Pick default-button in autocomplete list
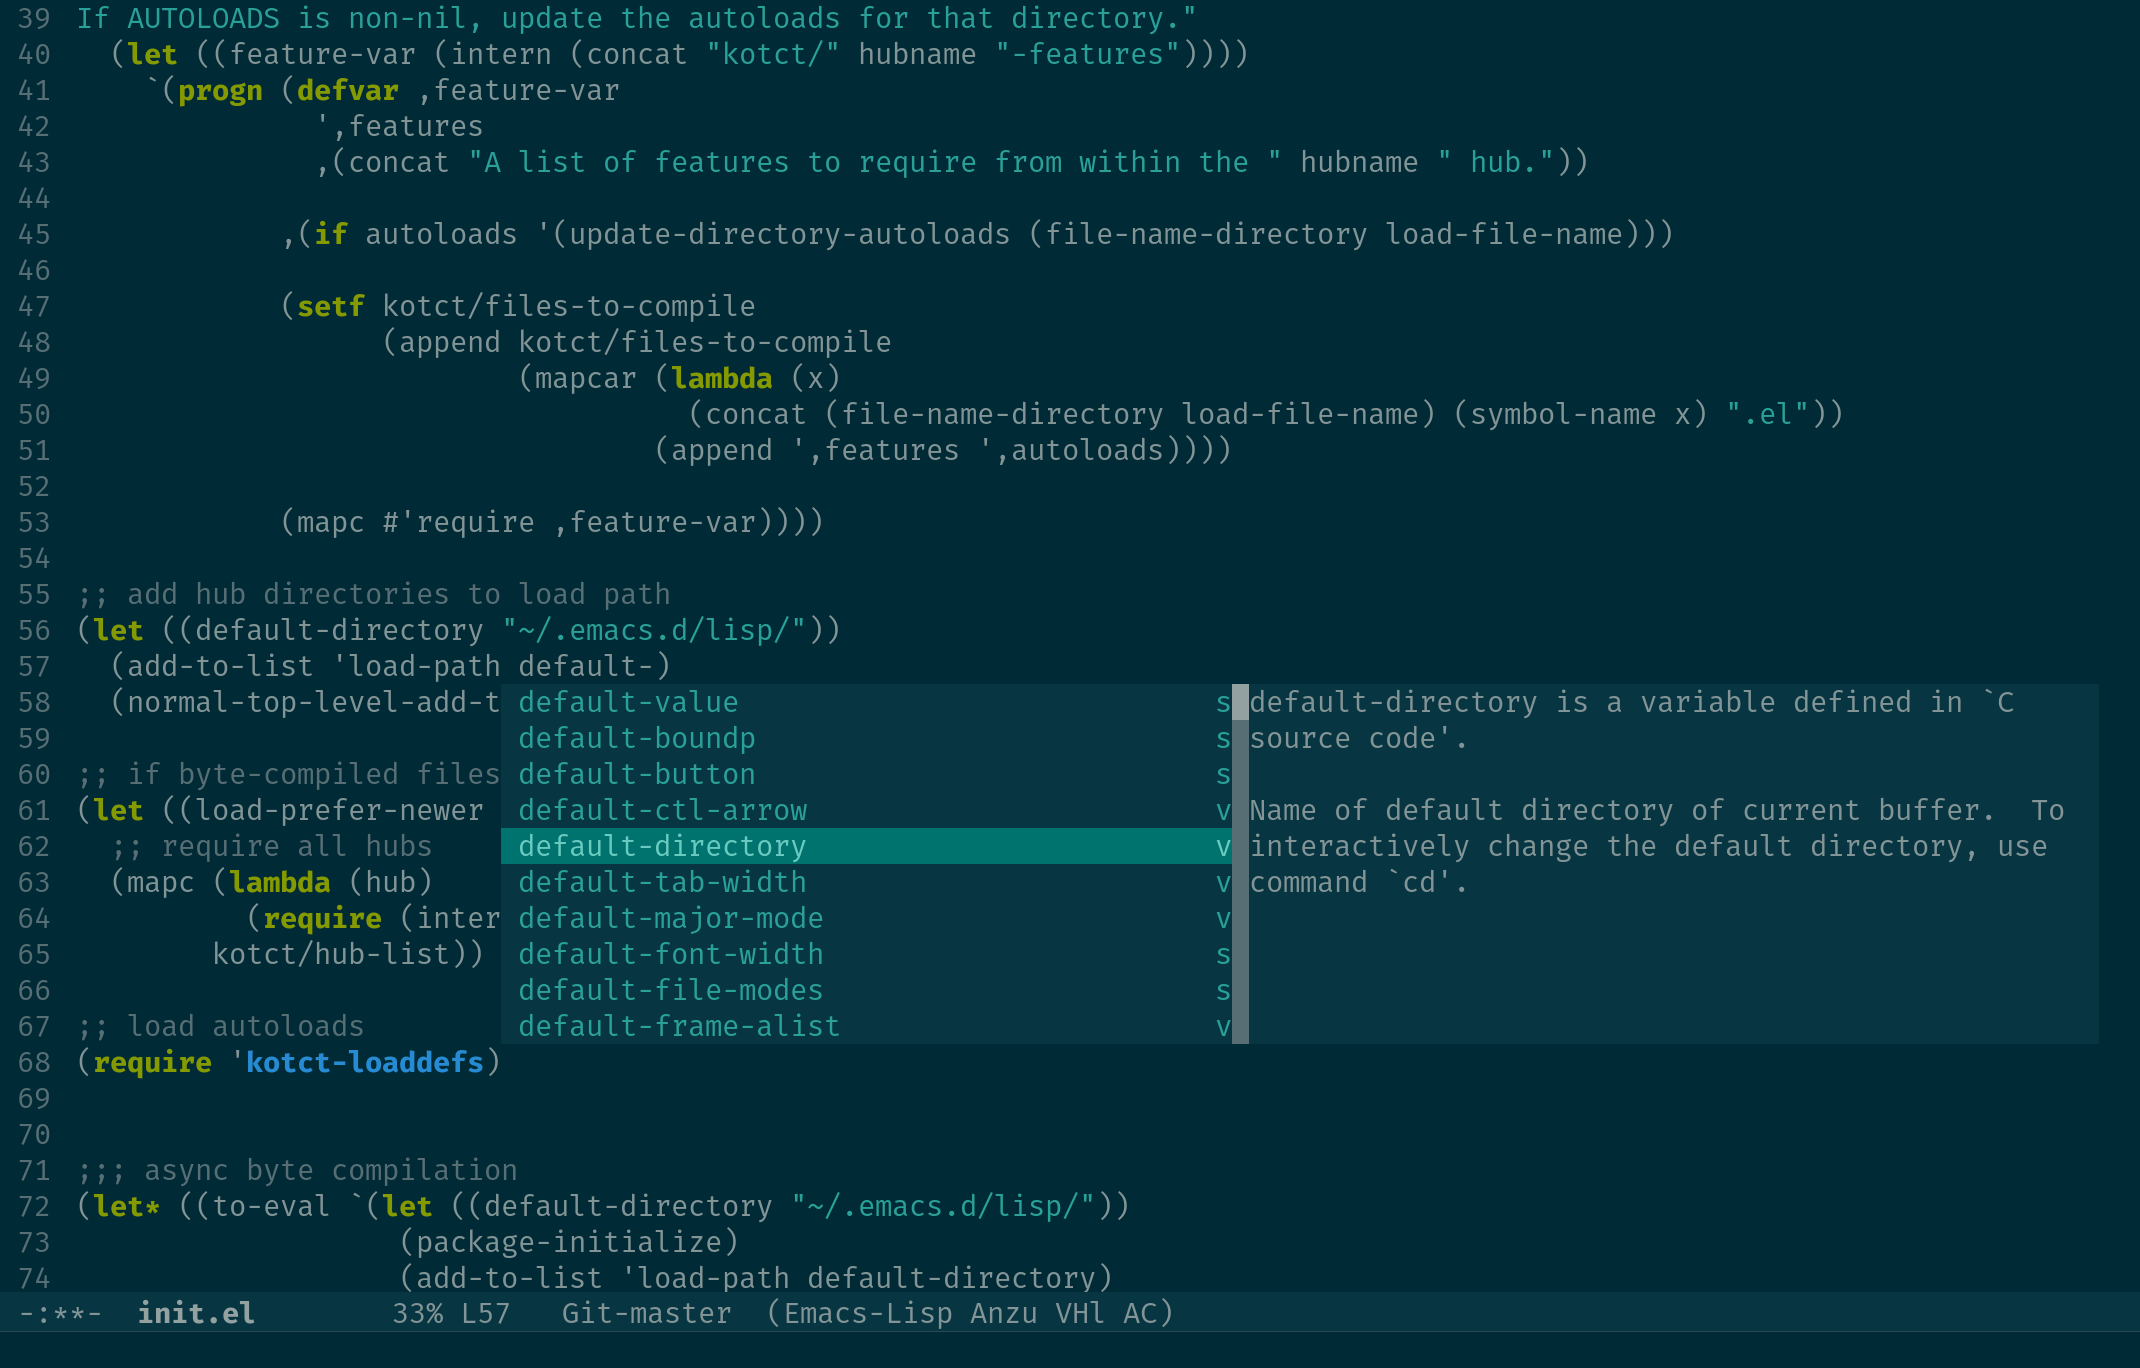This screenshot has width=2140, height=1368. pos(637,774)
